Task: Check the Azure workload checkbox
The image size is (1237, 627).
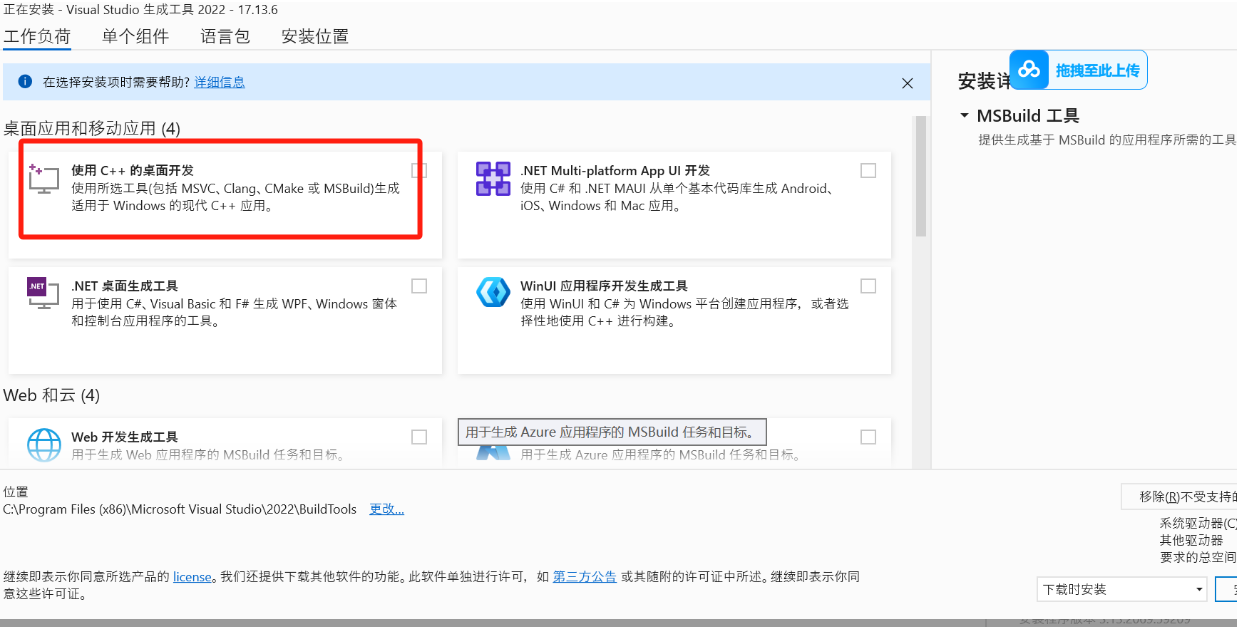Action: tap(868, 437)
